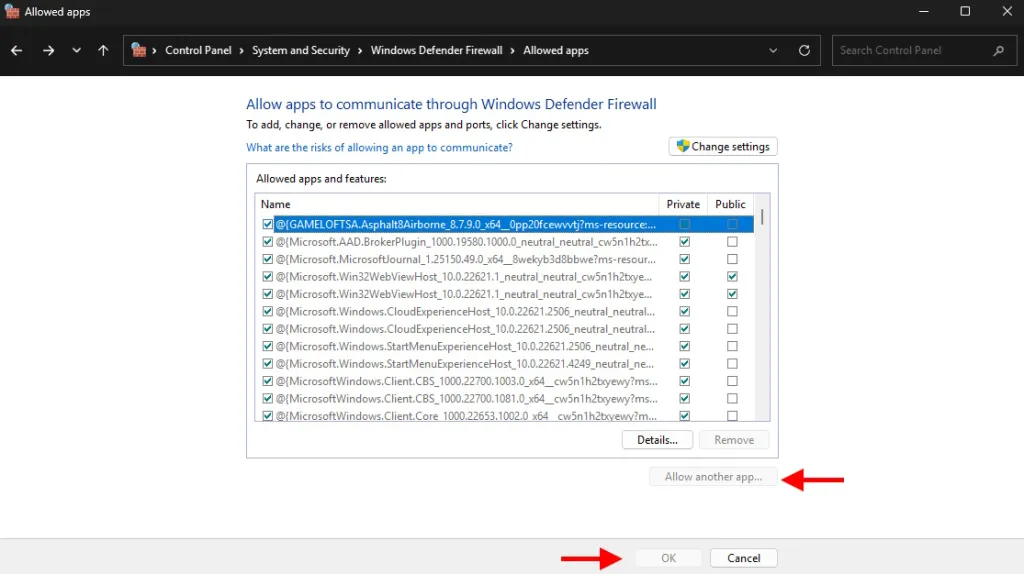The width and height of the screenshot is (1024, 574).
Task: Toggle Private checkbox for StartMenuExperienceHost 4249
Action: [x=684, y=364]
